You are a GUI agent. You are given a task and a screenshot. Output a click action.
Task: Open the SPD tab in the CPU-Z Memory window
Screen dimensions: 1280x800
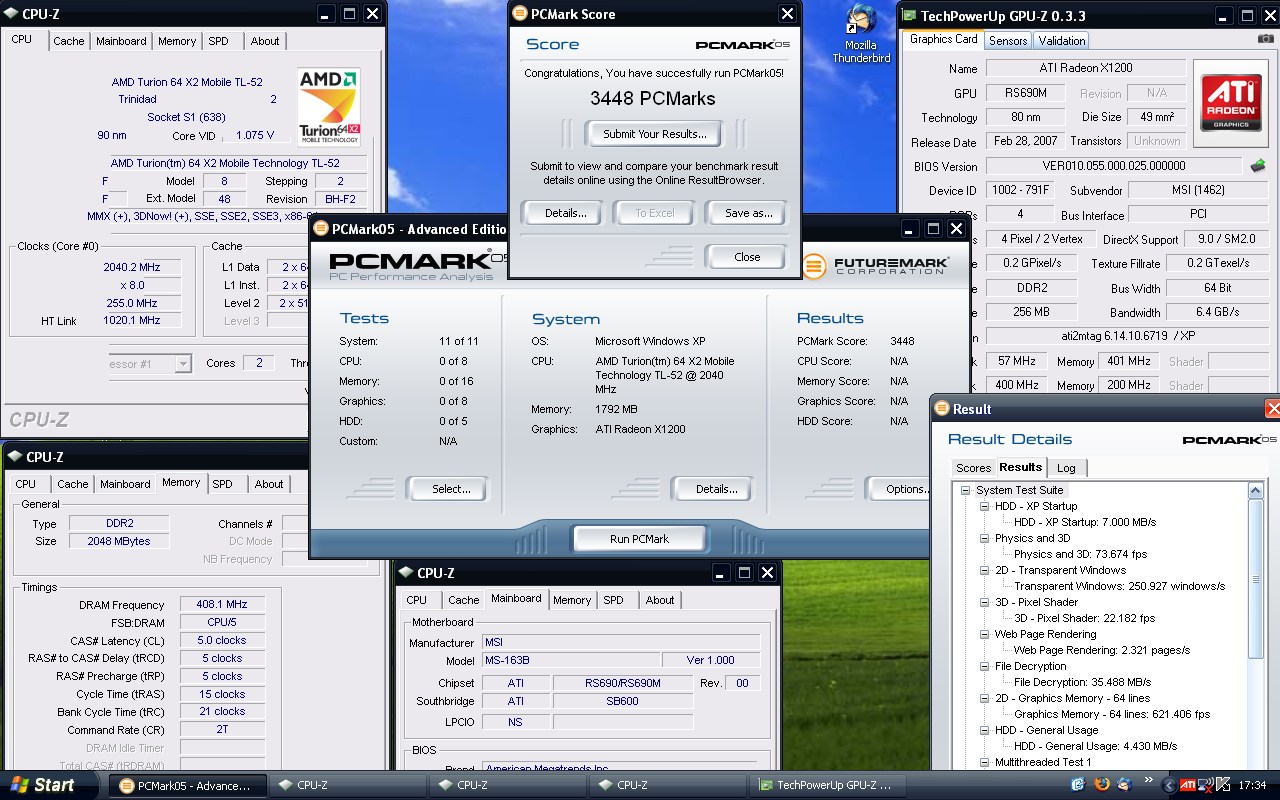[x=223, y=484]
